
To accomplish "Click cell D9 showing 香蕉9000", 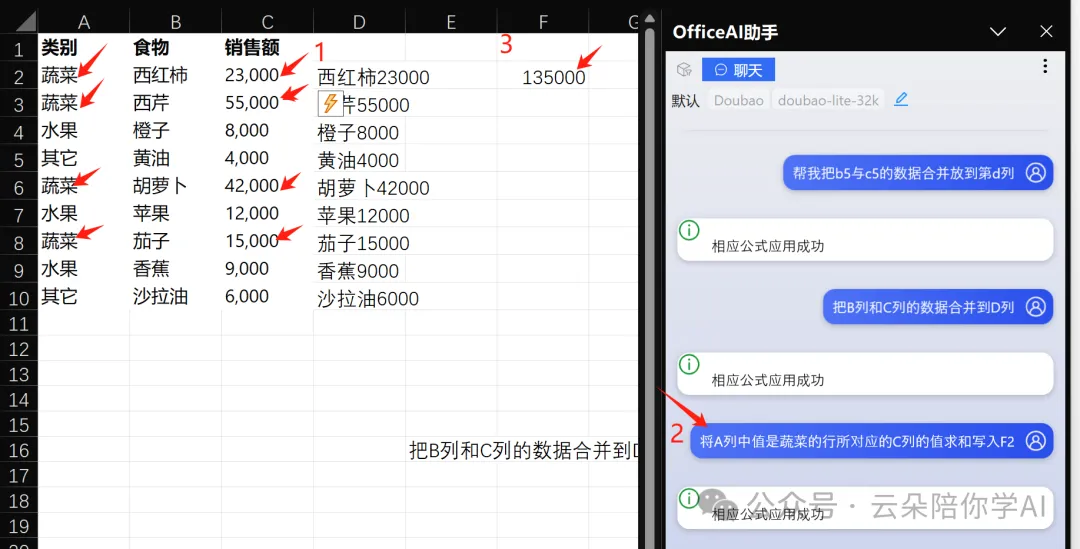I will (359, 271).
